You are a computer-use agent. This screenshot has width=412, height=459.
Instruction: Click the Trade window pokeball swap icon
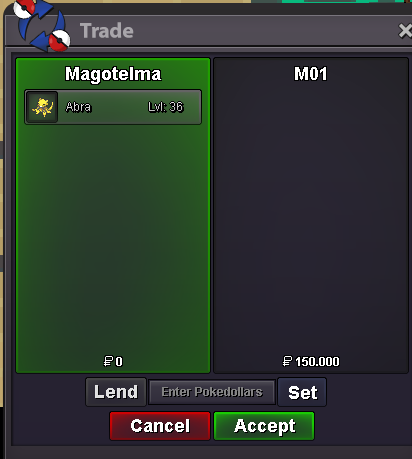[42, 25]
